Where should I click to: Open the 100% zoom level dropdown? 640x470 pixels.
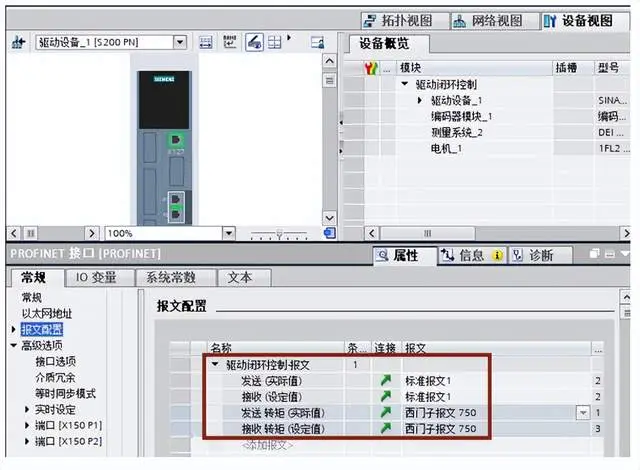click(x=229, y=233)
